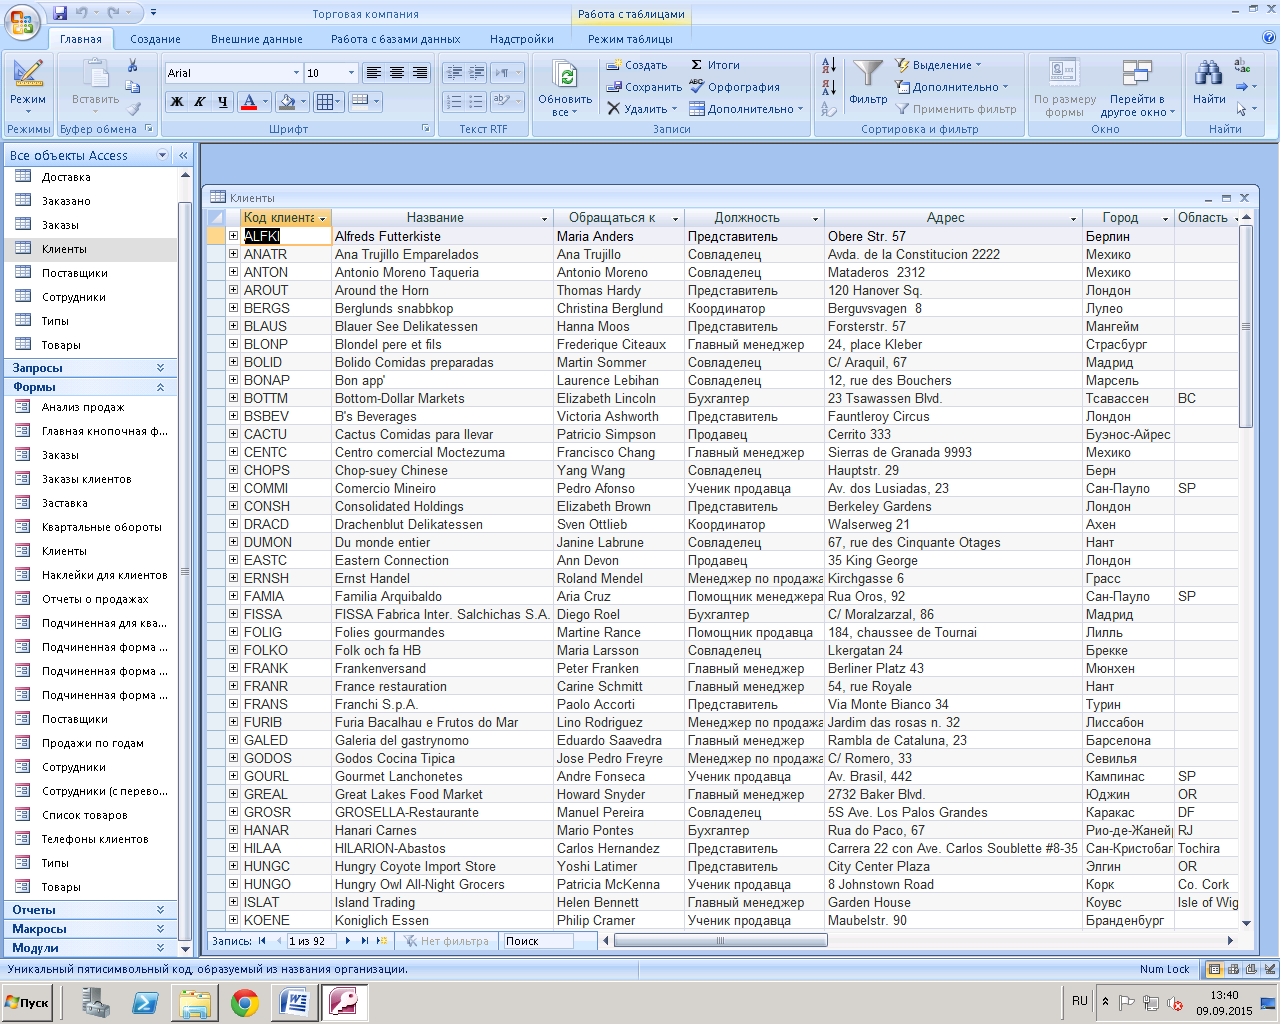
Task: Apply fill color with the paint bucket
Action: tap(287, 101)
